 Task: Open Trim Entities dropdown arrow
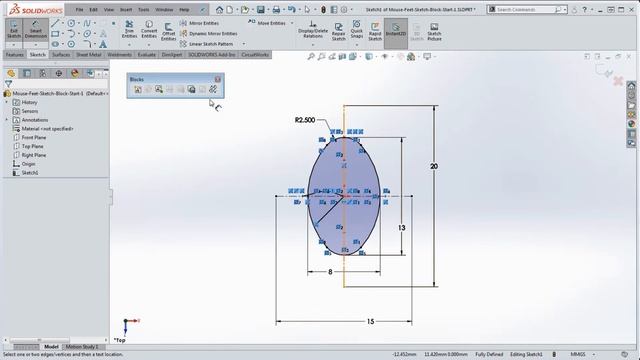point(129,44)
